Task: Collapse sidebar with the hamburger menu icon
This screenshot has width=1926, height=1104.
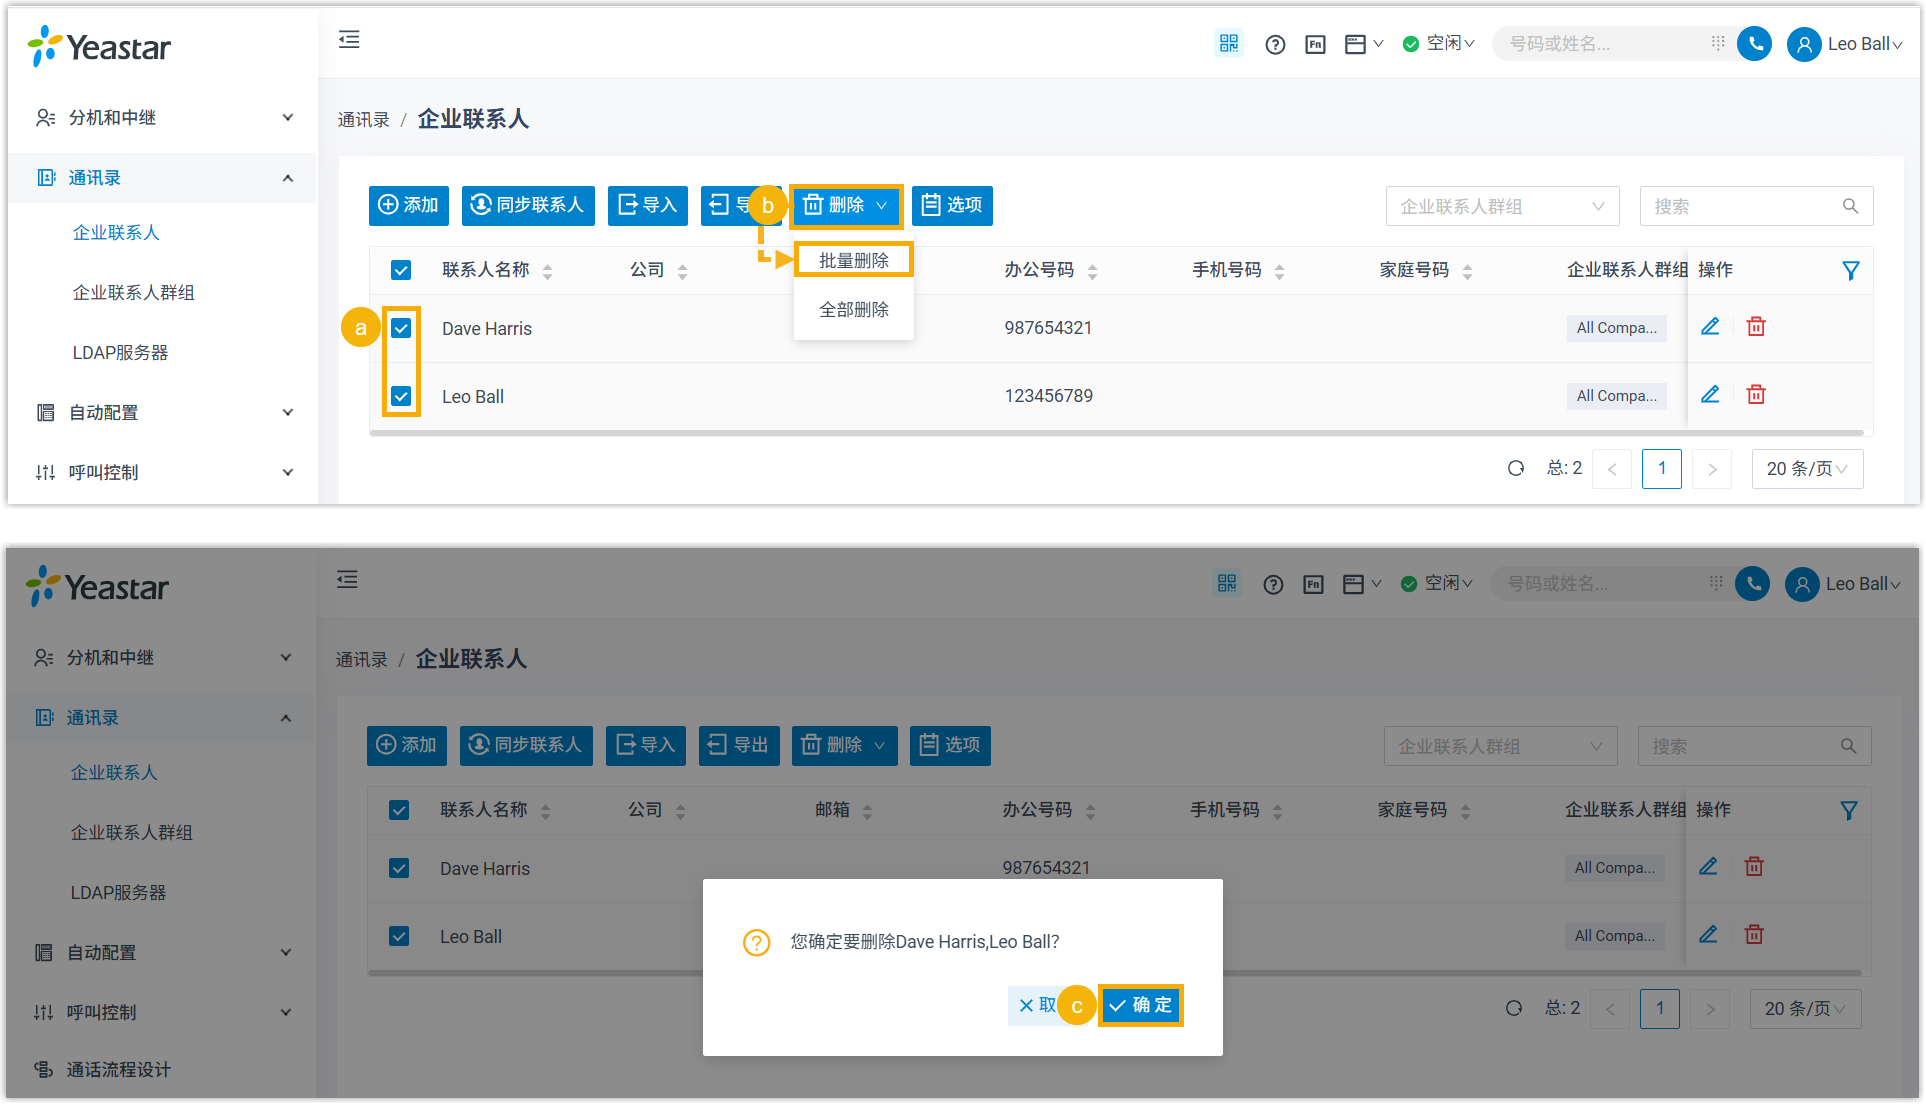Action: [349, 40]
